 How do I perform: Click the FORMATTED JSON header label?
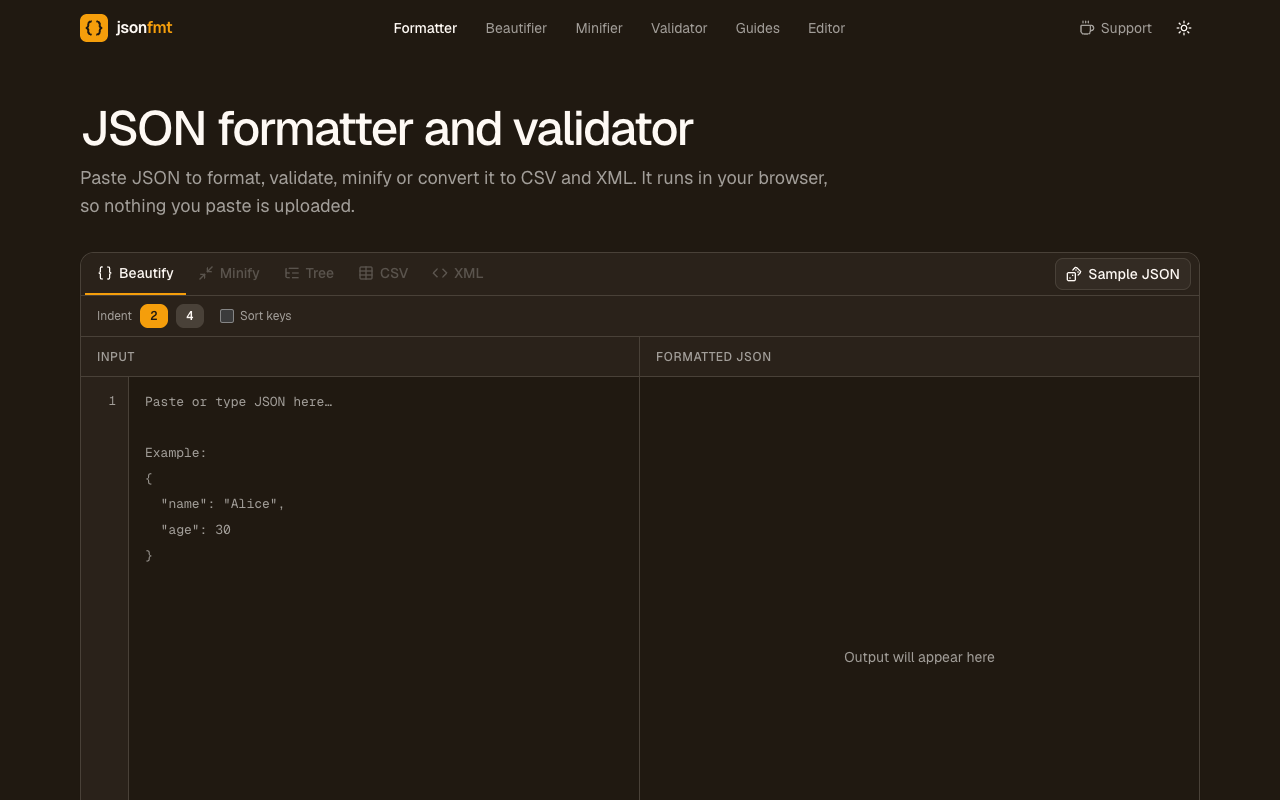pyautogui.click(x=714, y=357)
